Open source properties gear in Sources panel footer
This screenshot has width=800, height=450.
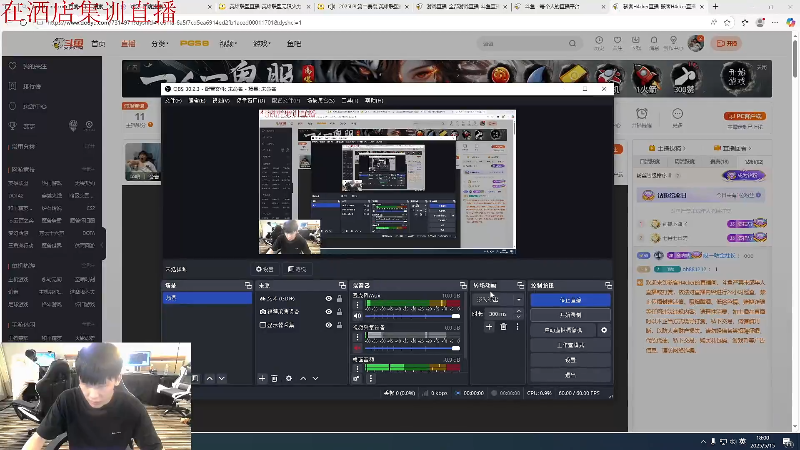pyautogui.click(x=289, y=379)
